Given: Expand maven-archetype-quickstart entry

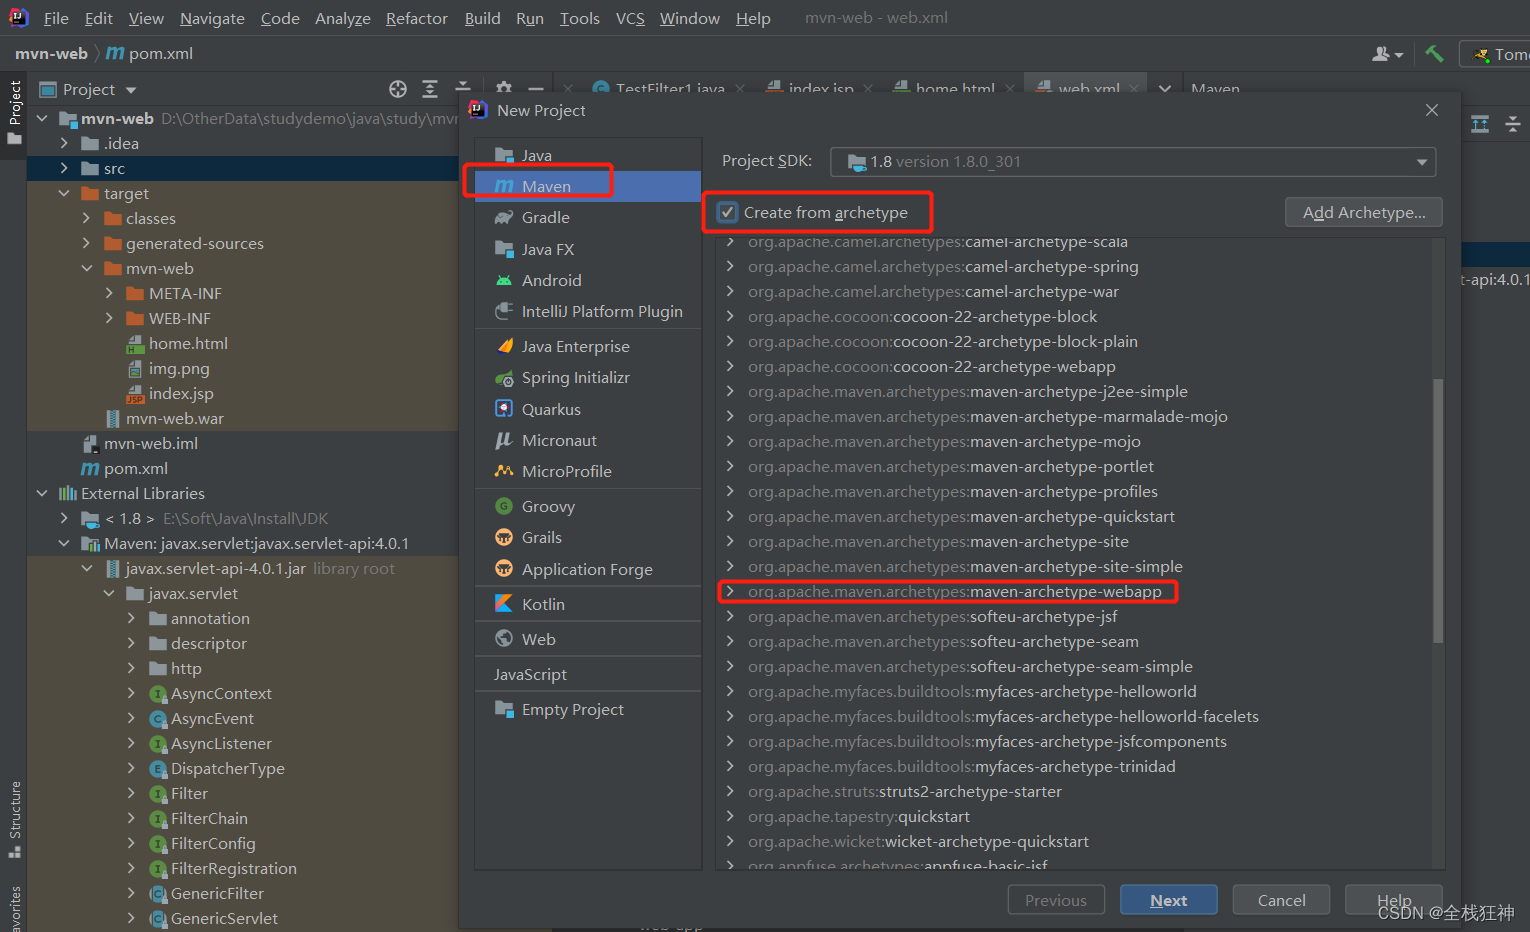Looking at the screenshot, I should point(730,516).
